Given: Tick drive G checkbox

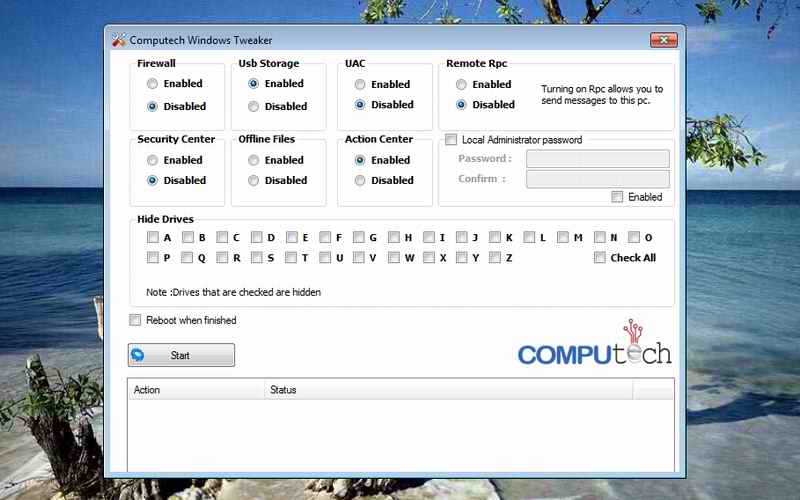Looking at the screenshot, I should [x=359, y=237].
